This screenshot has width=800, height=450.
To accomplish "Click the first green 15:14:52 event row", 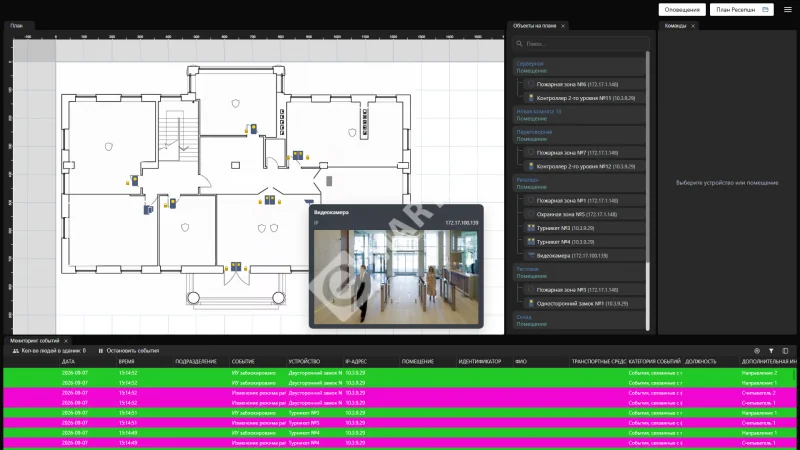I will 399,373.
